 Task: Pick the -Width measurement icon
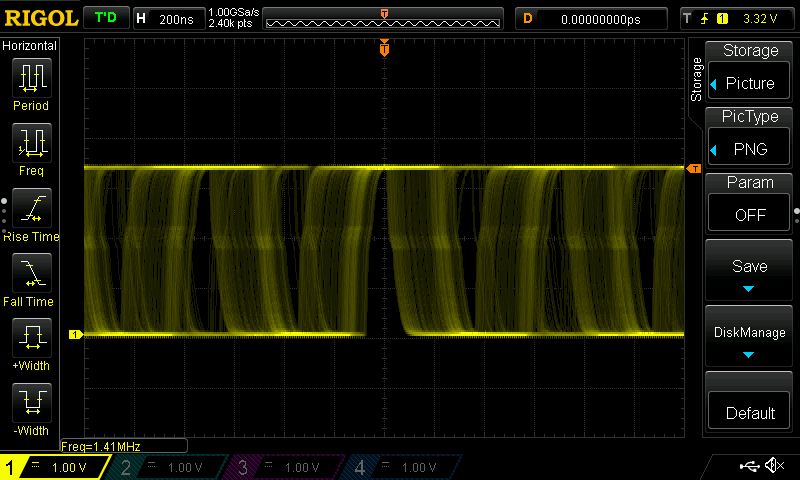[31, 403]
